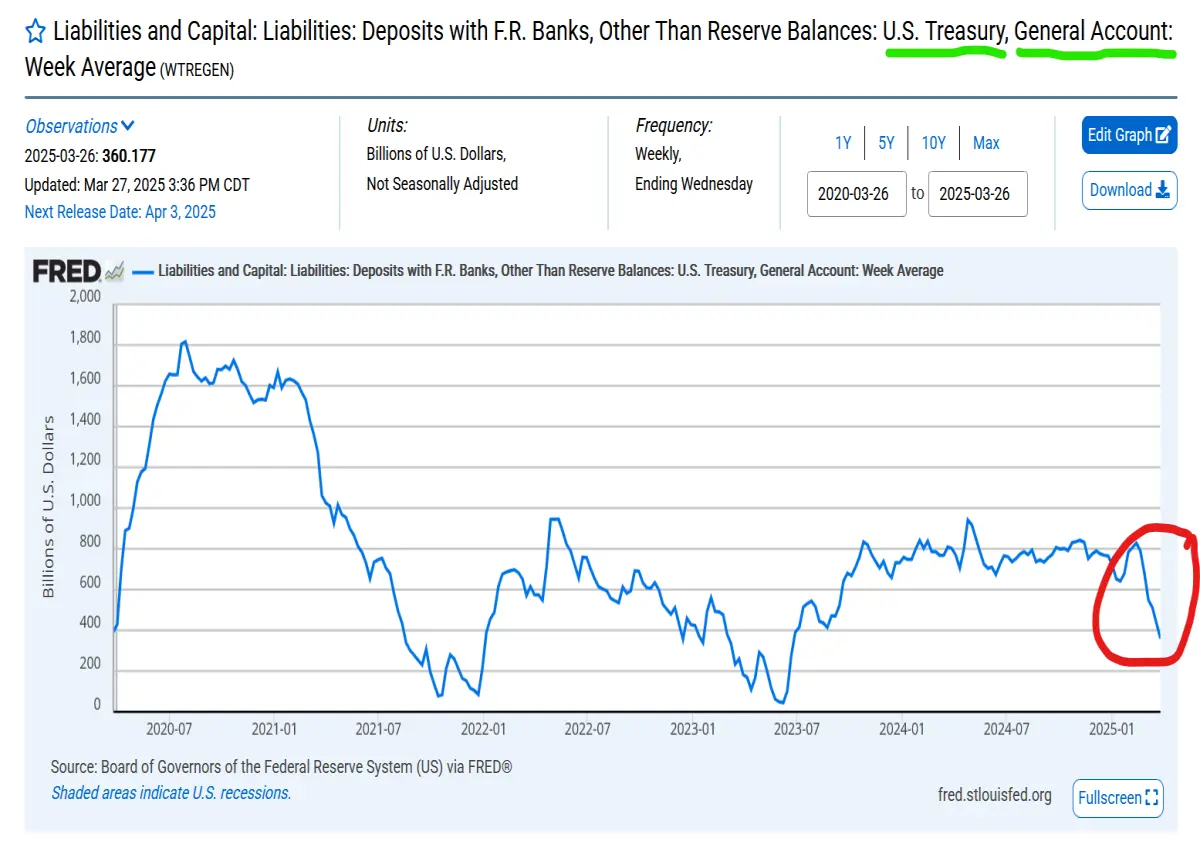Open the Fullscreen chart view
This screenshot has height=843, width=1200.
(1118, 798)
